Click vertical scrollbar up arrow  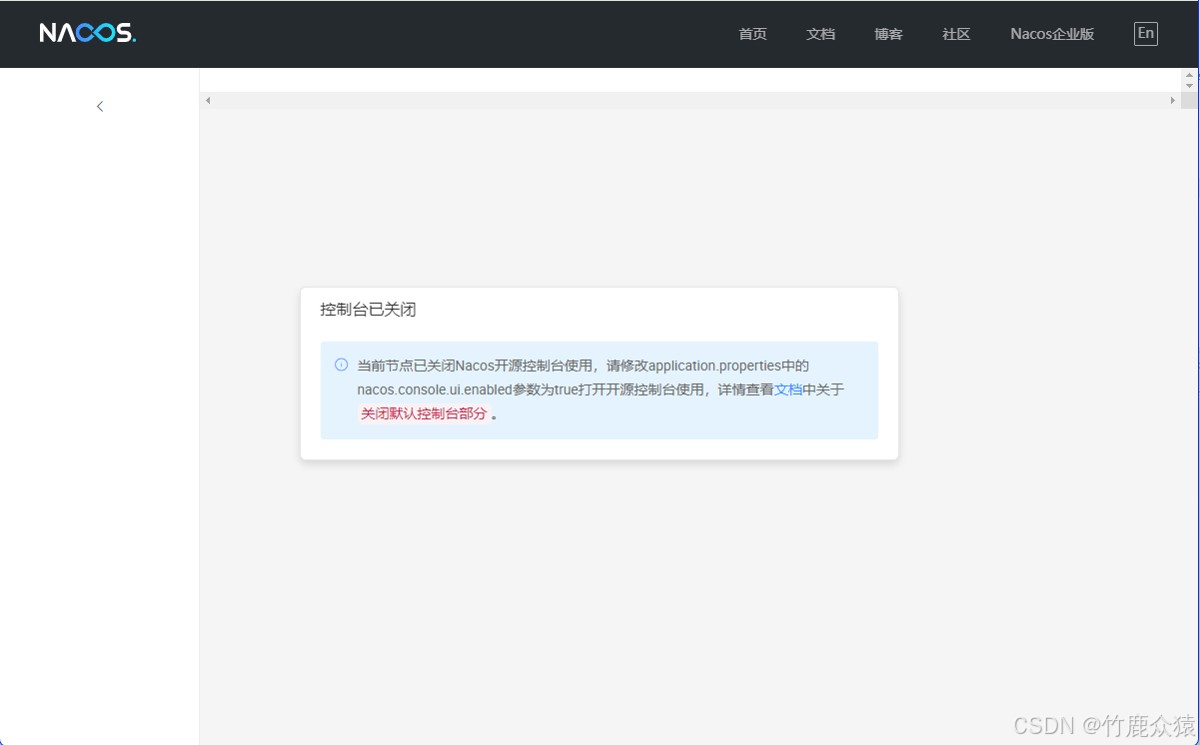[x=1189, y=74]
